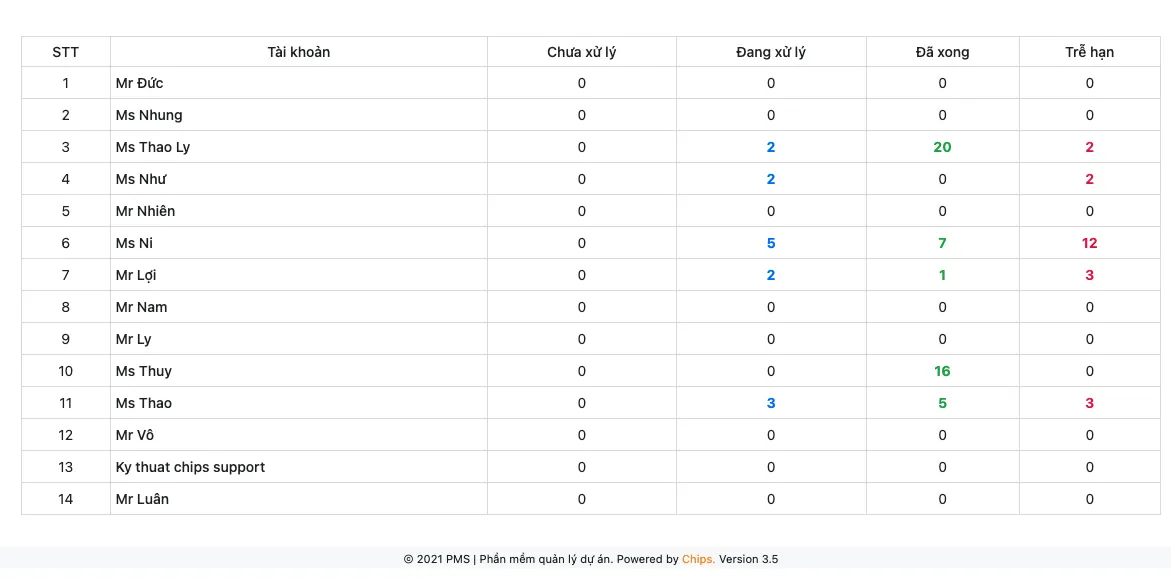Select the Đang xử lý column header
The height and width of the screenshot is (579, 1171).
coord(771,52)
